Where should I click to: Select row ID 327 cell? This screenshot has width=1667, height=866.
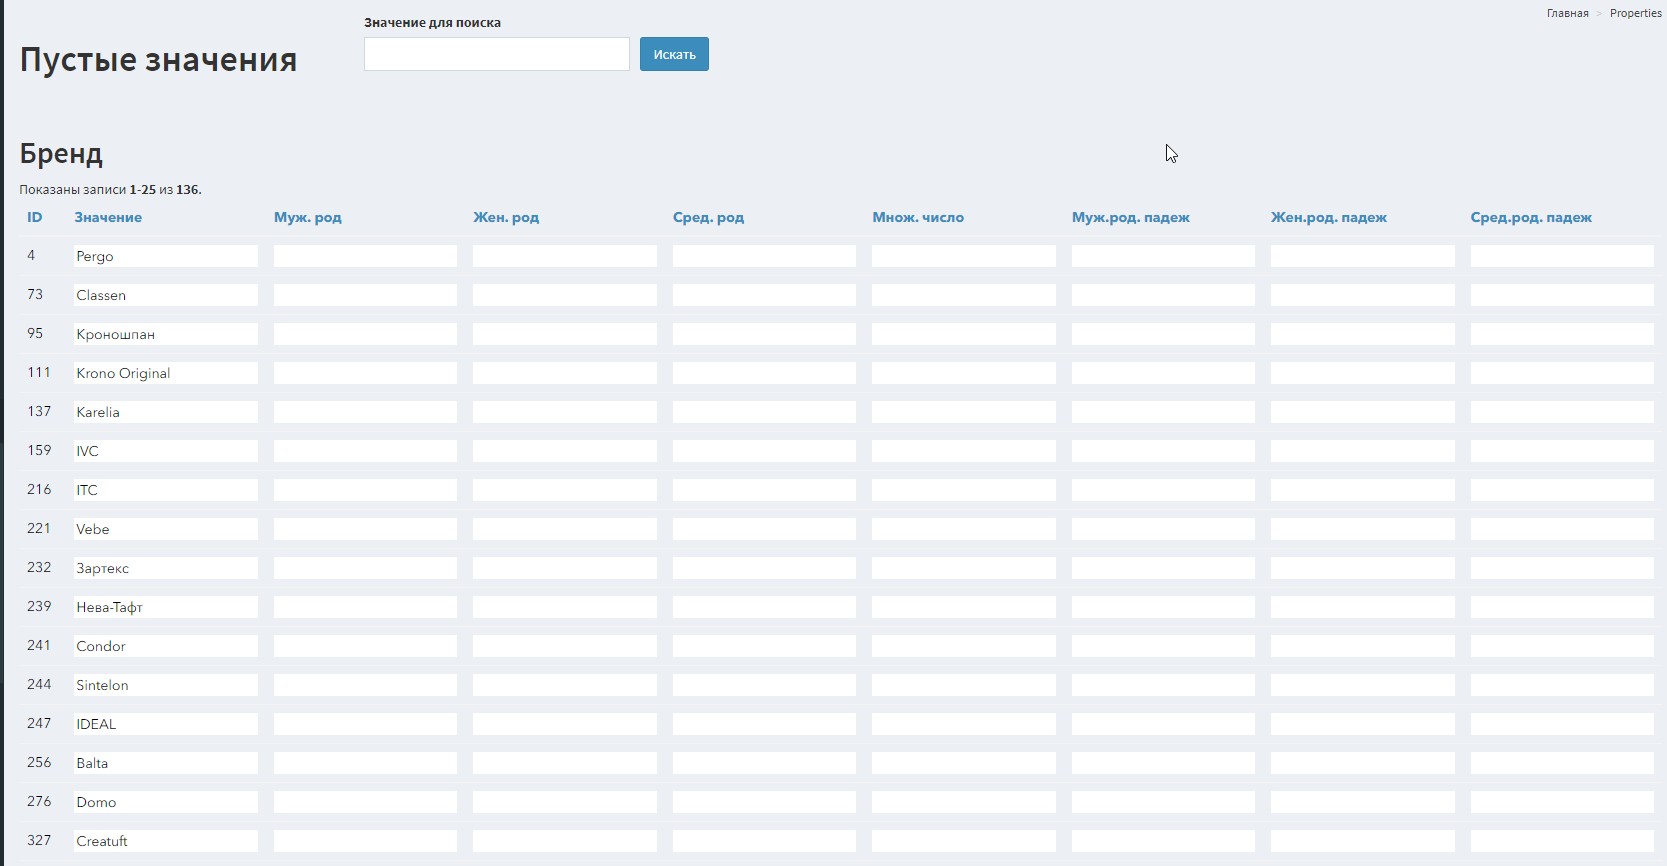[39, 840]
